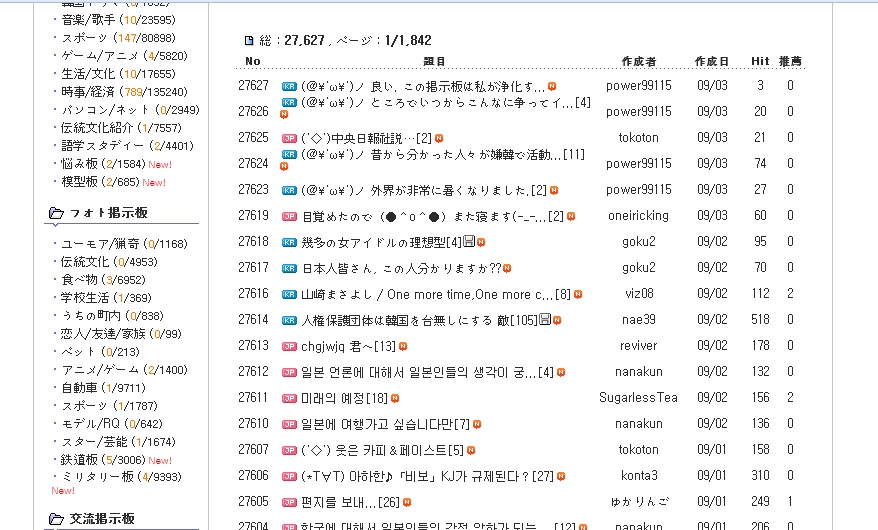Click the Hit column header
Image resolution: width=878 pixels, height=530 pixels.
click(x=760, y=62)
